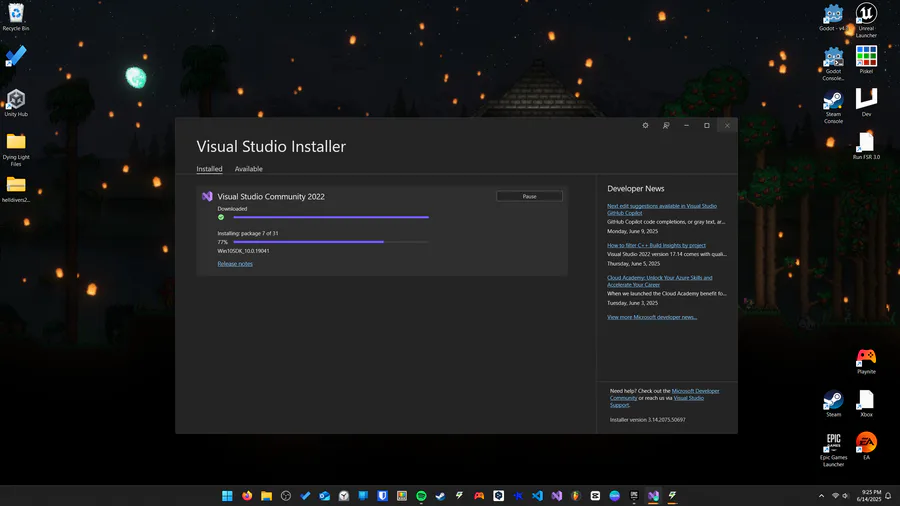Open the Cloud Academy Azure Skills article
Image resolution: width=900 pixels, height=506 pixels.
[x=660, y=281]
